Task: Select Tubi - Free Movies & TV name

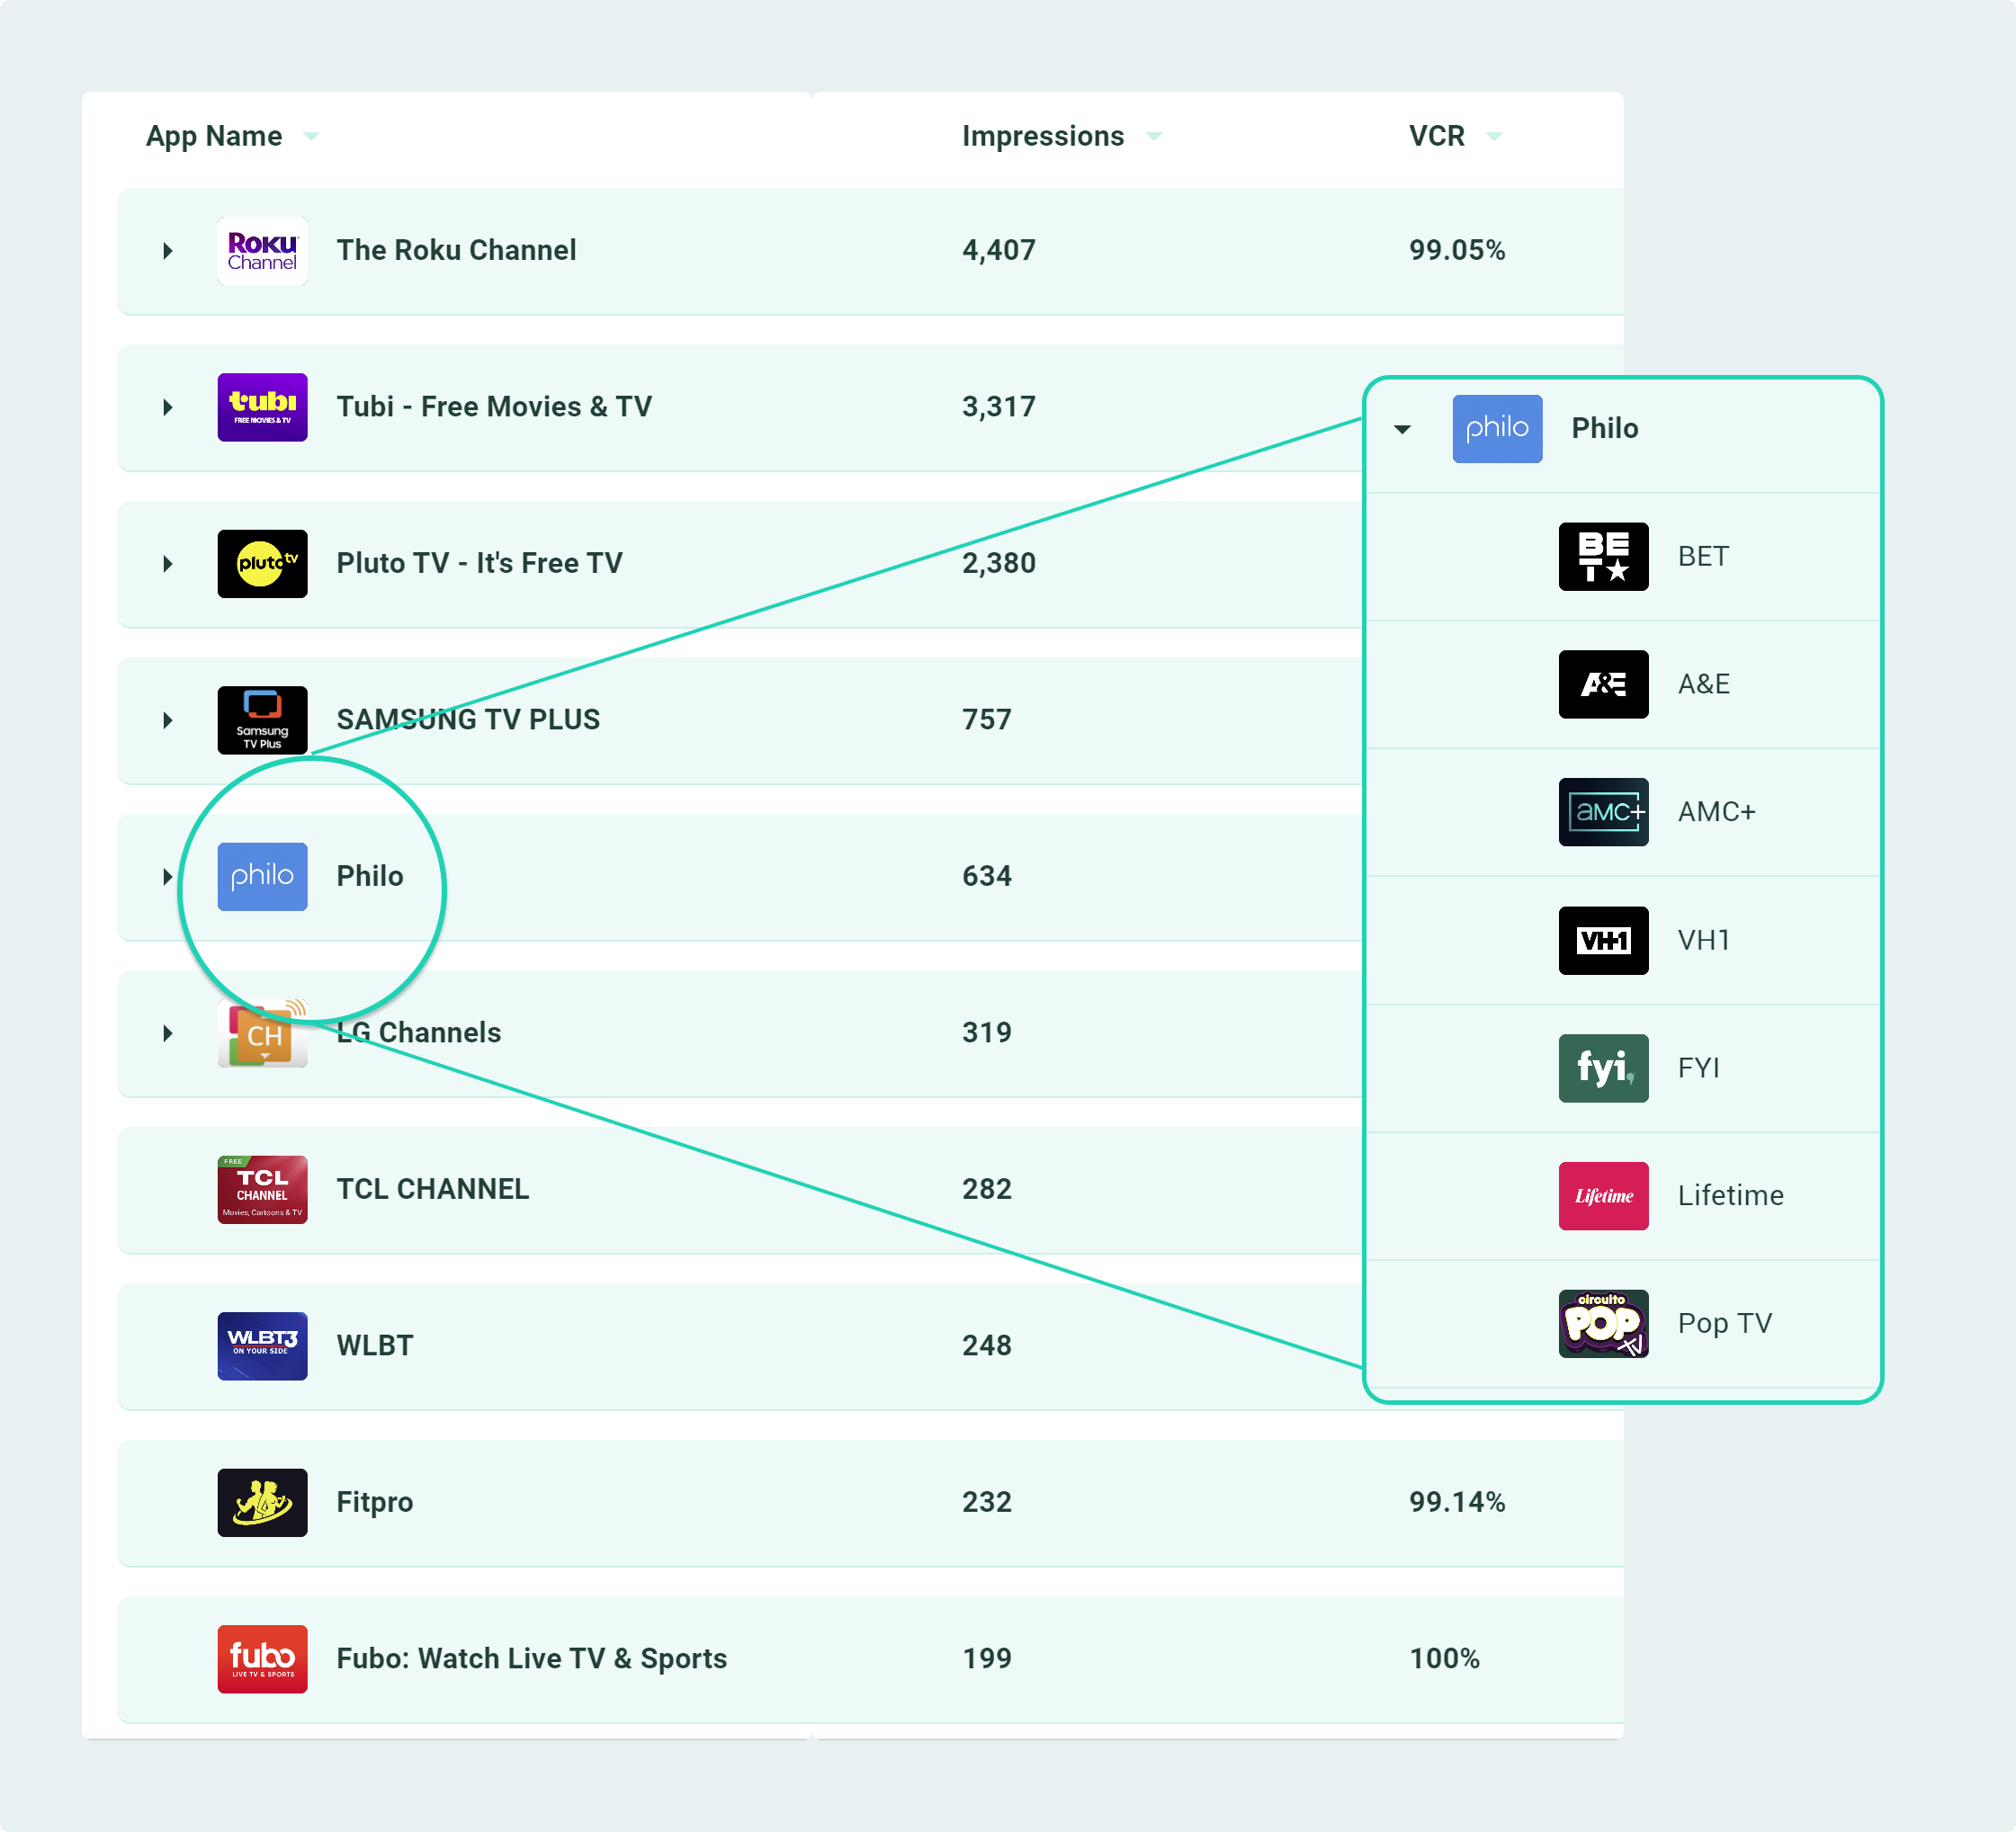Action: pyautogui.click(x=494, y=407)
